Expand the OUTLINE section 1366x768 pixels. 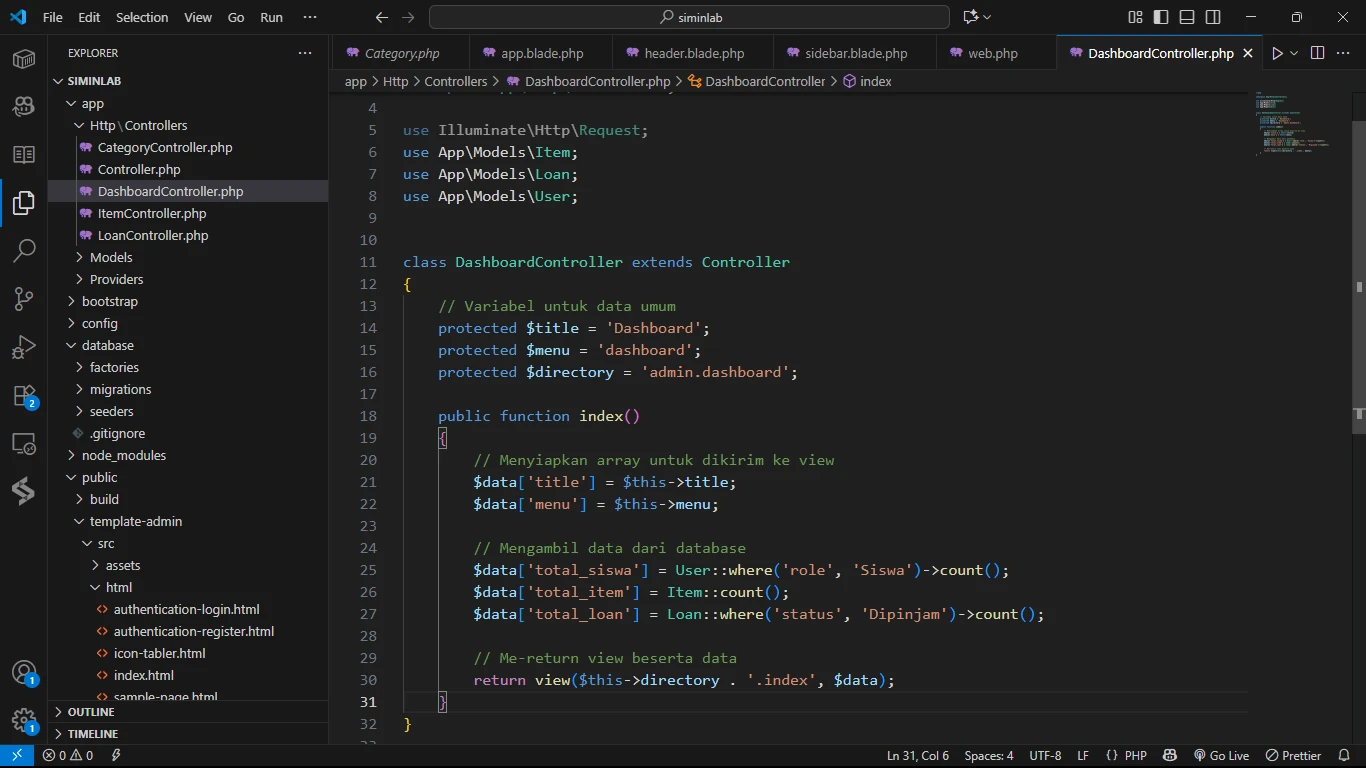(x=91, y=712)
